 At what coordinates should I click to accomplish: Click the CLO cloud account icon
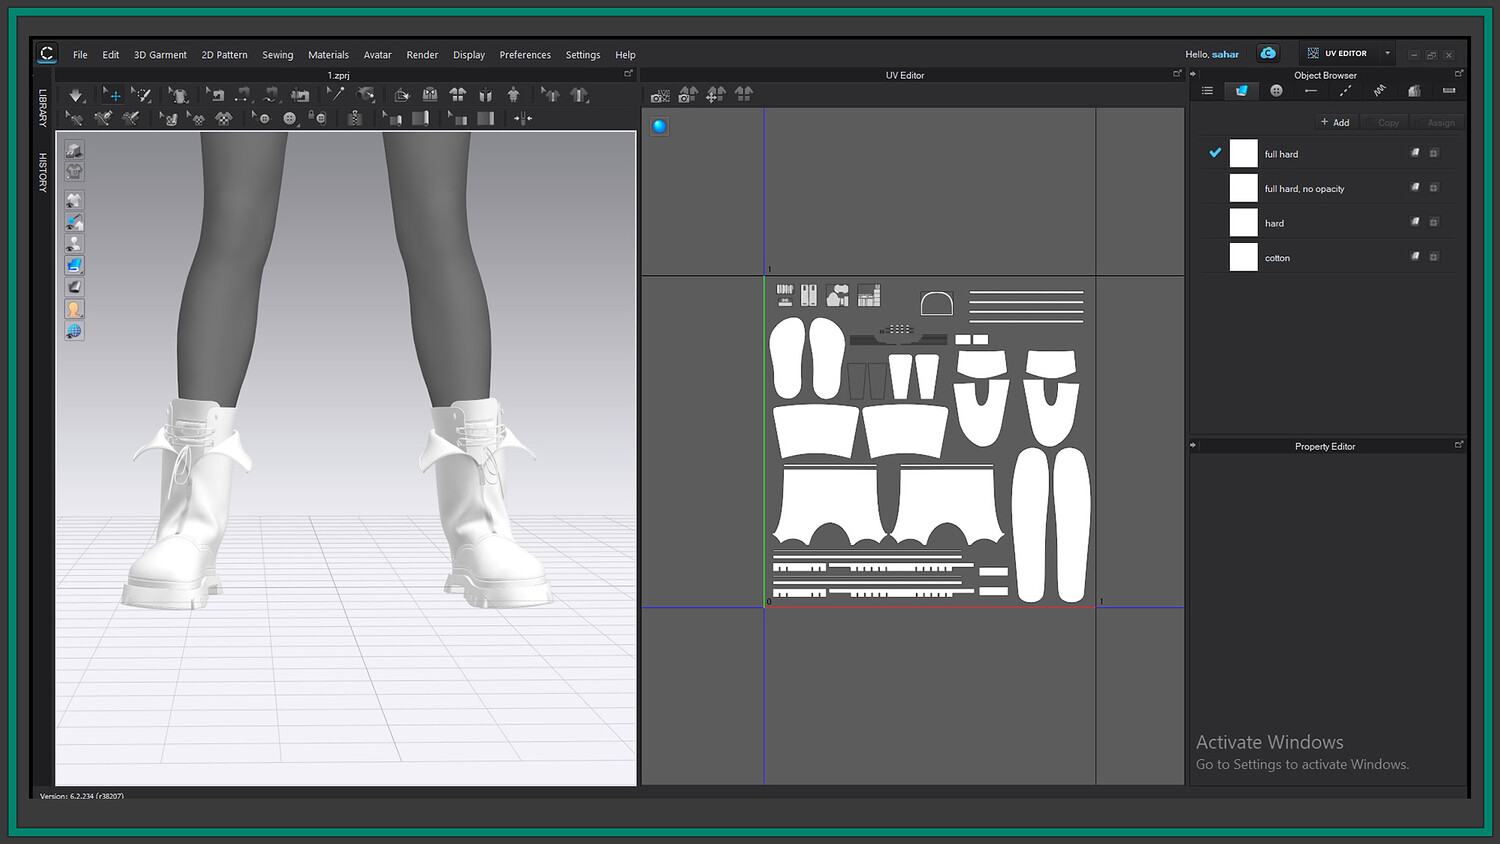[1268, 54]
